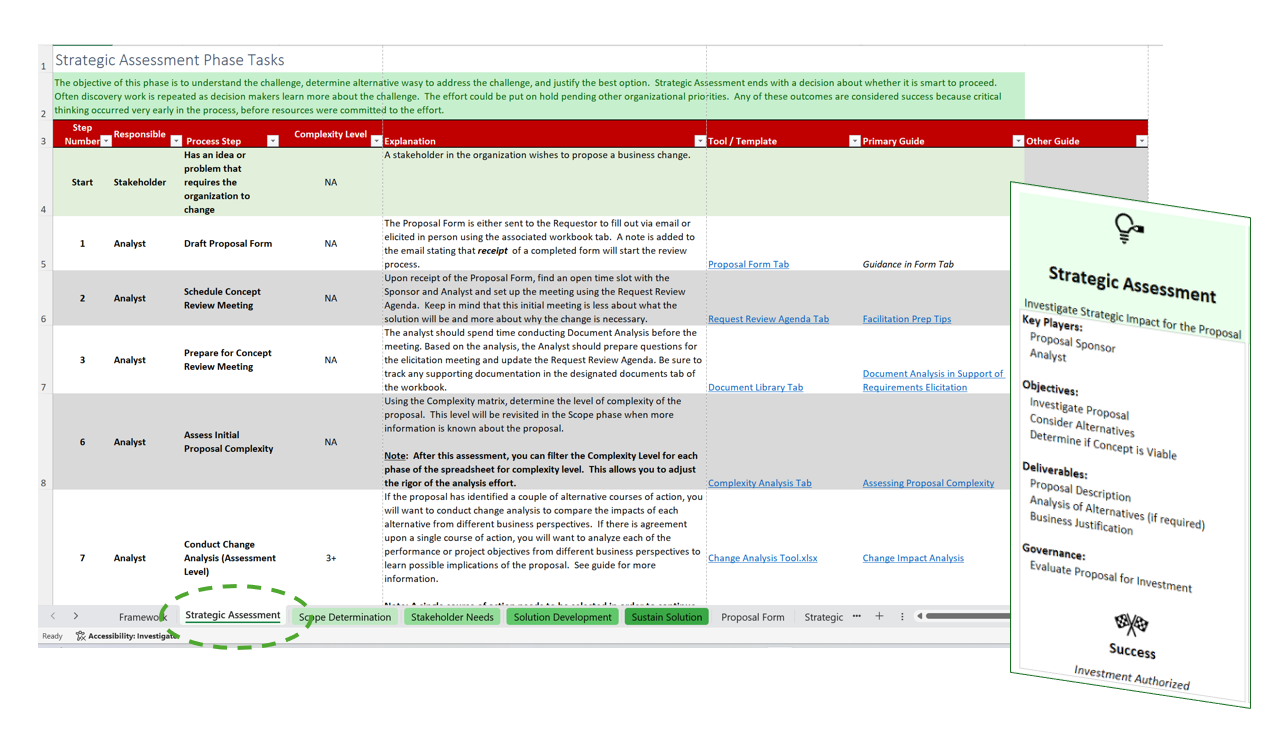
Task: Select NA cell in Schedule Concept Review row
Action: pos(331,298)
